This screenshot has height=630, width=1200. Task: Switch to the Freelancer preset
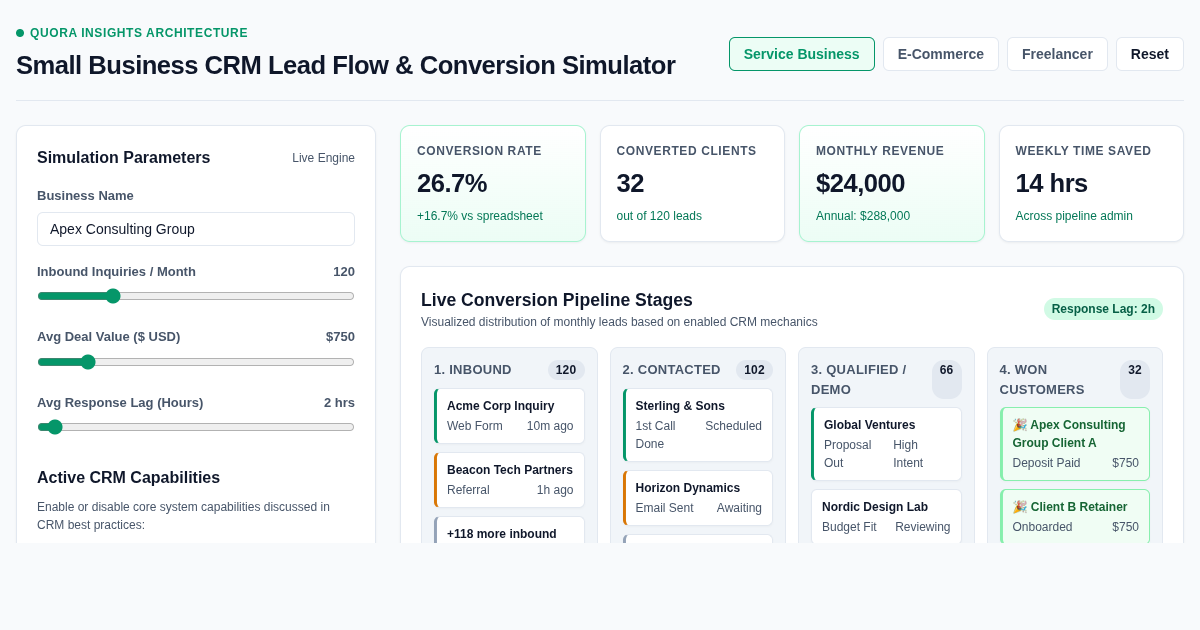click(x=1057, y=54)
